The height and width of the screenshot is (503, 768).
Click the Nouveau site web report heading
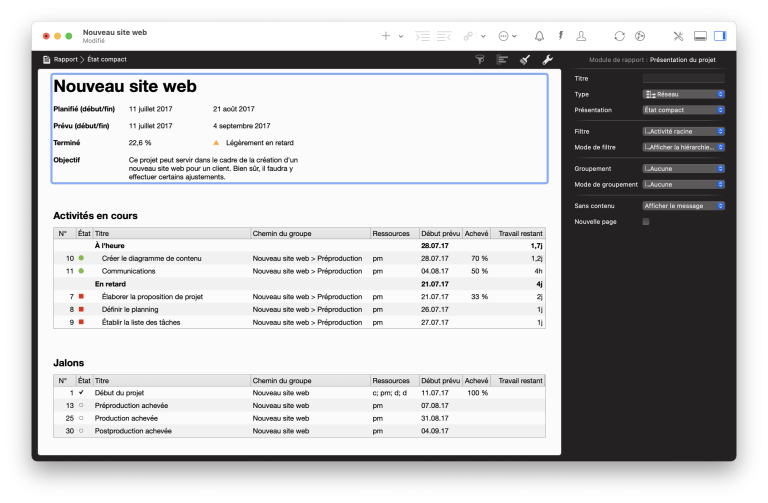tap(125, 86)
